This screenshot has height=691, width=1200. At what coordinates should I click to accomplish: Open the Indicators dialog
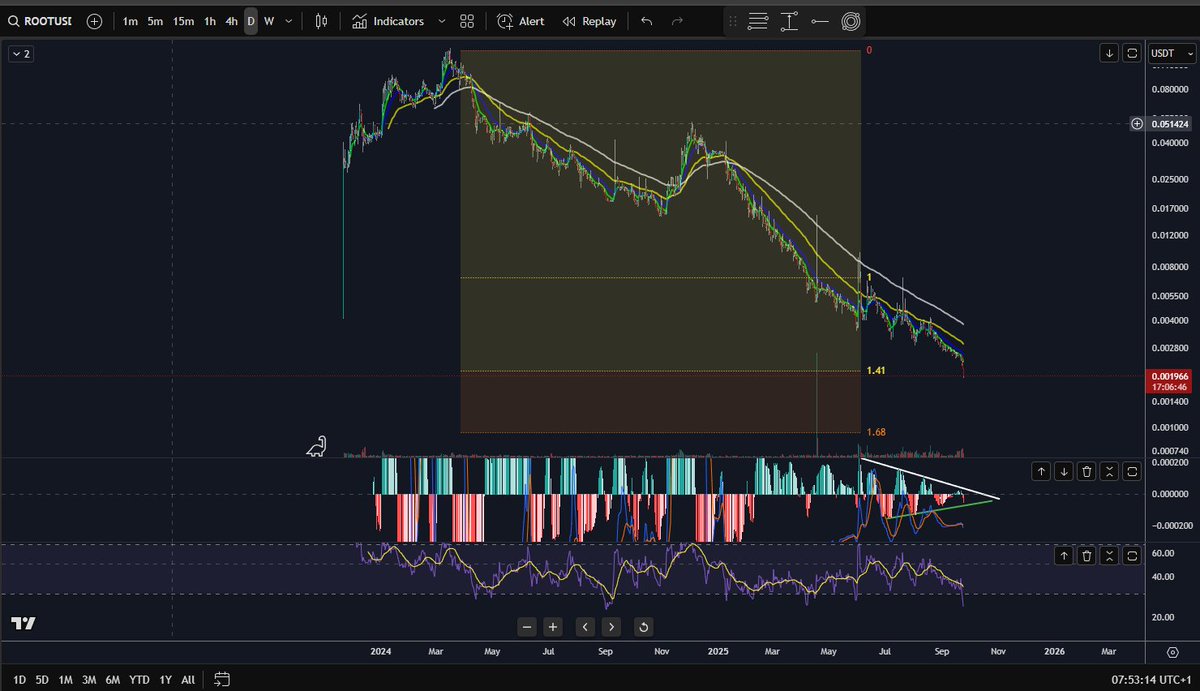[x=388, y=21]
